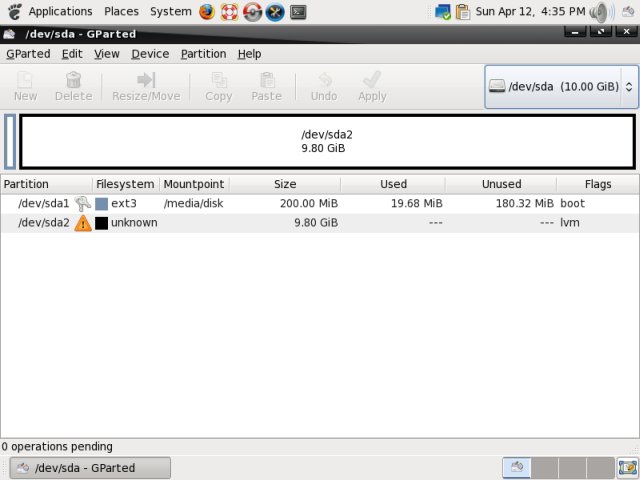Screen dimensions: 640x480
Task: Sort by the Size column header
Action: click(285, 184)
